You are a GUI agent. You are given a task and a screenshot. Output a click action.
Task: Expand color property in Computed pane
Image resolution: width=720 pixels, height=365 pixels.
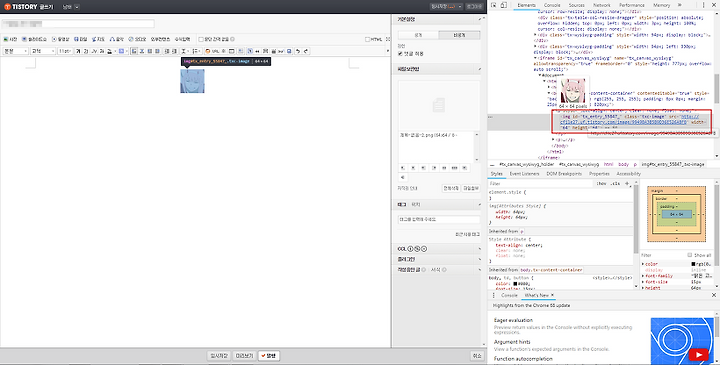pyautogui.click(x=643, y=264)
